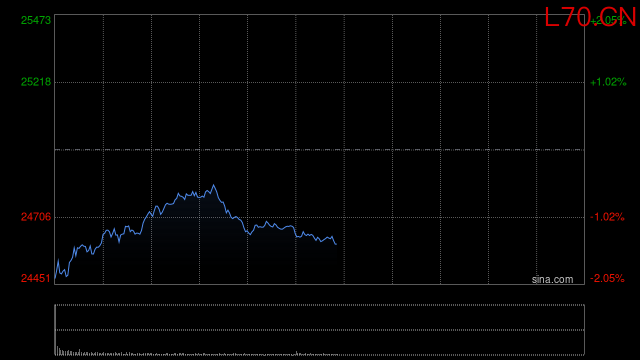The height and width of the screenshot is (360, 640).
Task: Select the +2.05% percentage label at top right
Action: (608, 20)
